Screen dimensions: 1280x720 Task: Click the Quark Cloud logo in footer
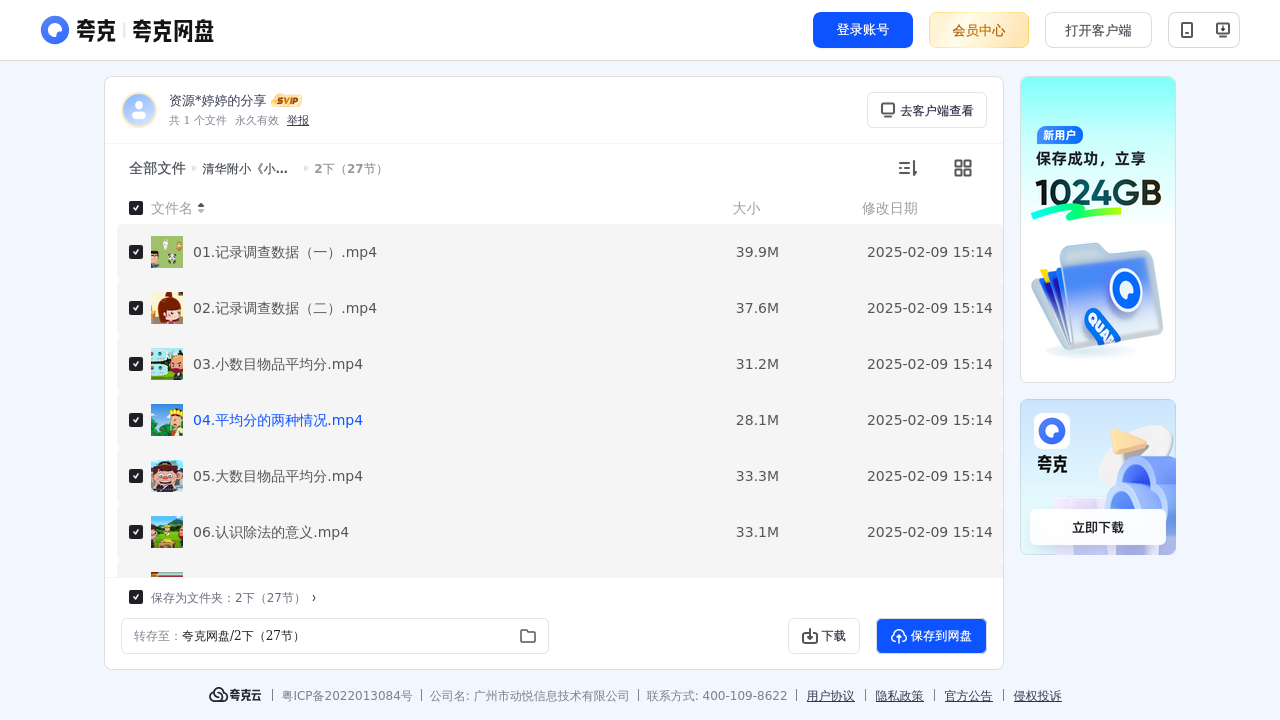pos(235,695)
